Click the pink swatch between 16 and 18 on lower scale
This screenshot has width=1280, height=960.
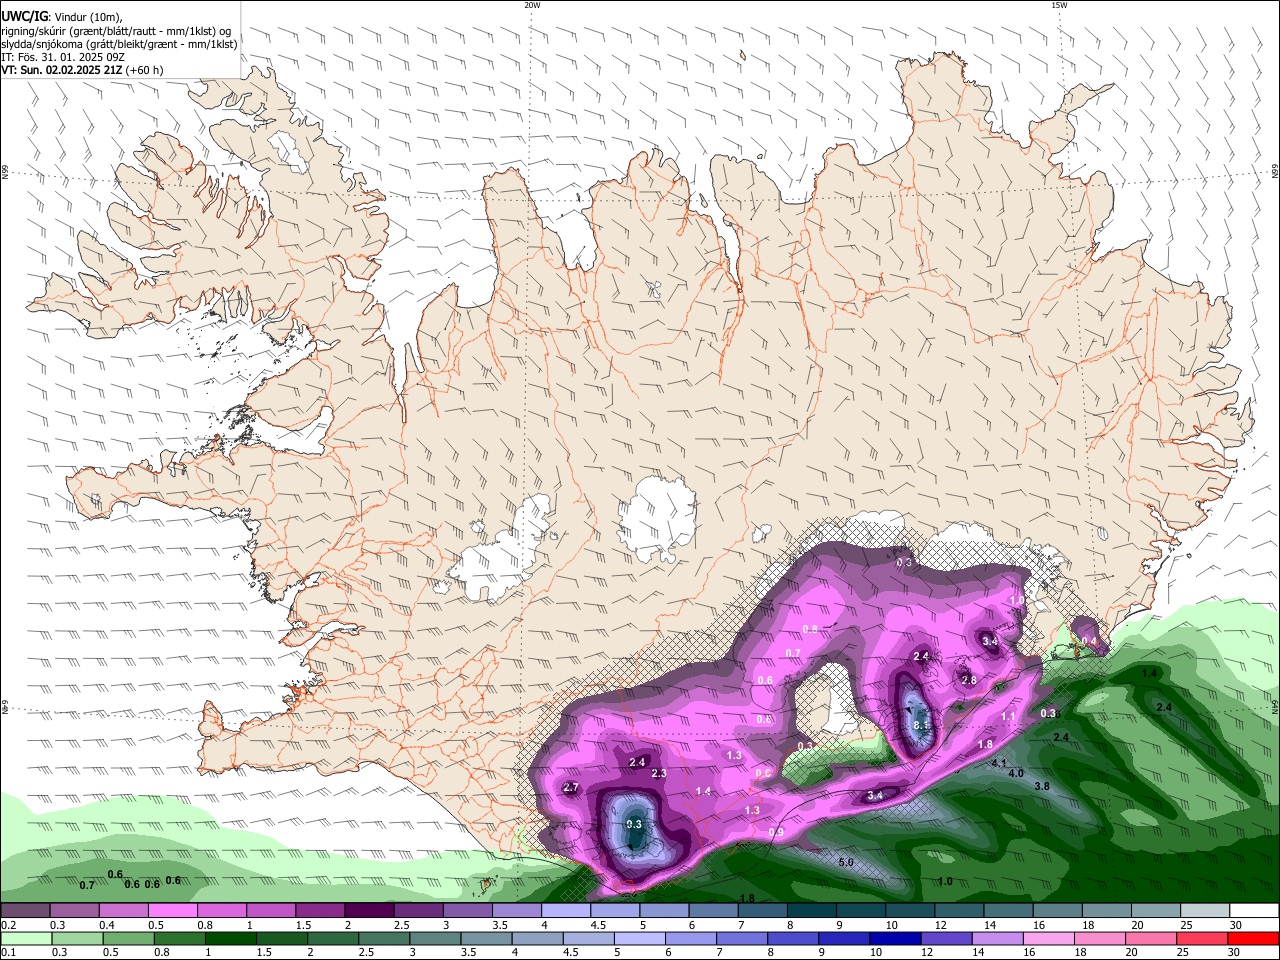pos(1047,938)
